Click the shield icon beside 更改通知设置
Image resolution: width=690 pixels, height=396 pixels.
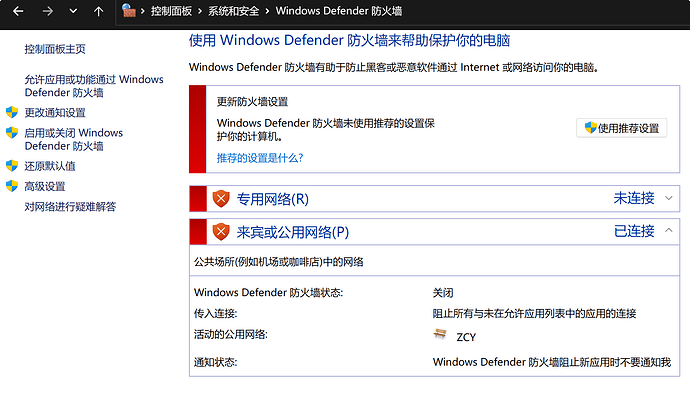point(12,112)
